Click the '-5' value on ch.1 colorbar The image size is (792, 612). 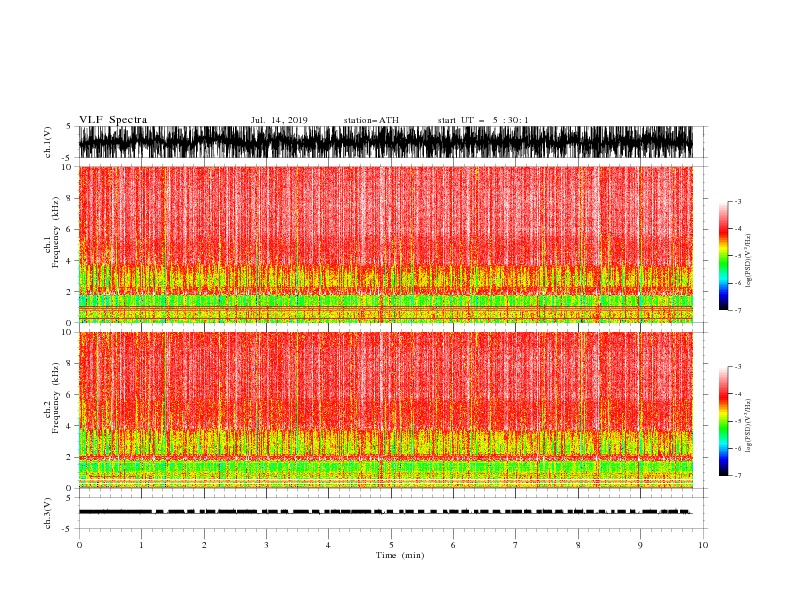click(x=738, y=256)
